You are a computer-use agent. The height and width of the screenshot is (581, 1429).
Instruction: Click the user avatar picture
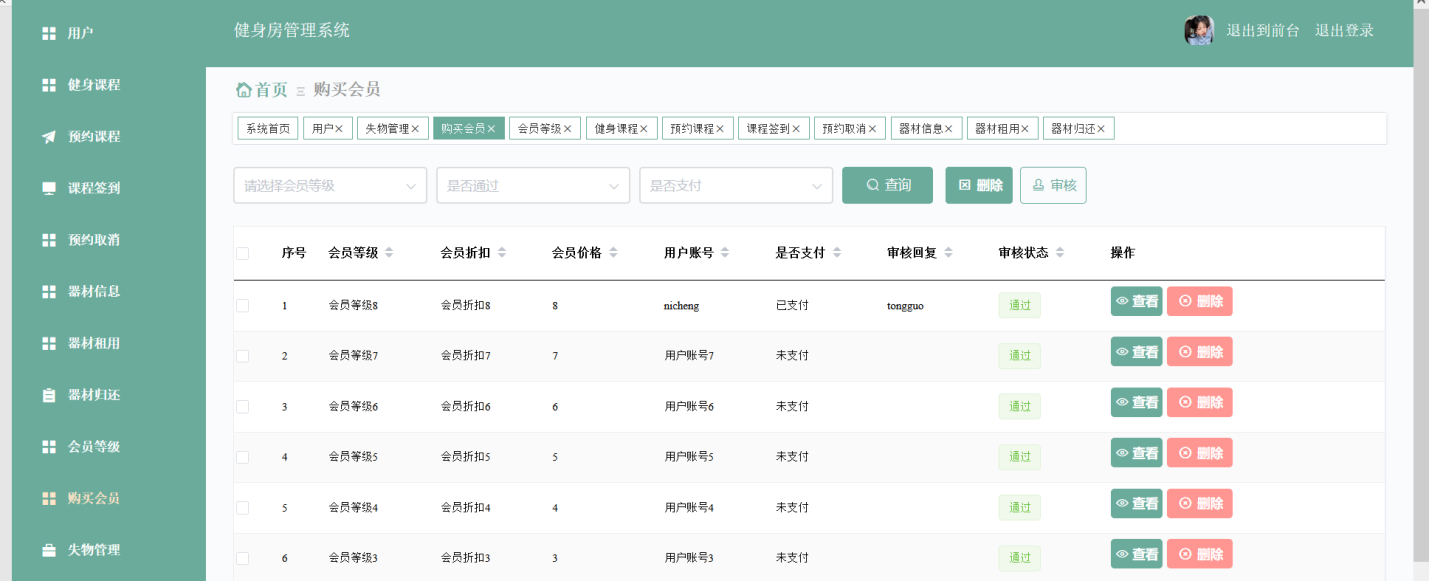tap(1199, 31)
